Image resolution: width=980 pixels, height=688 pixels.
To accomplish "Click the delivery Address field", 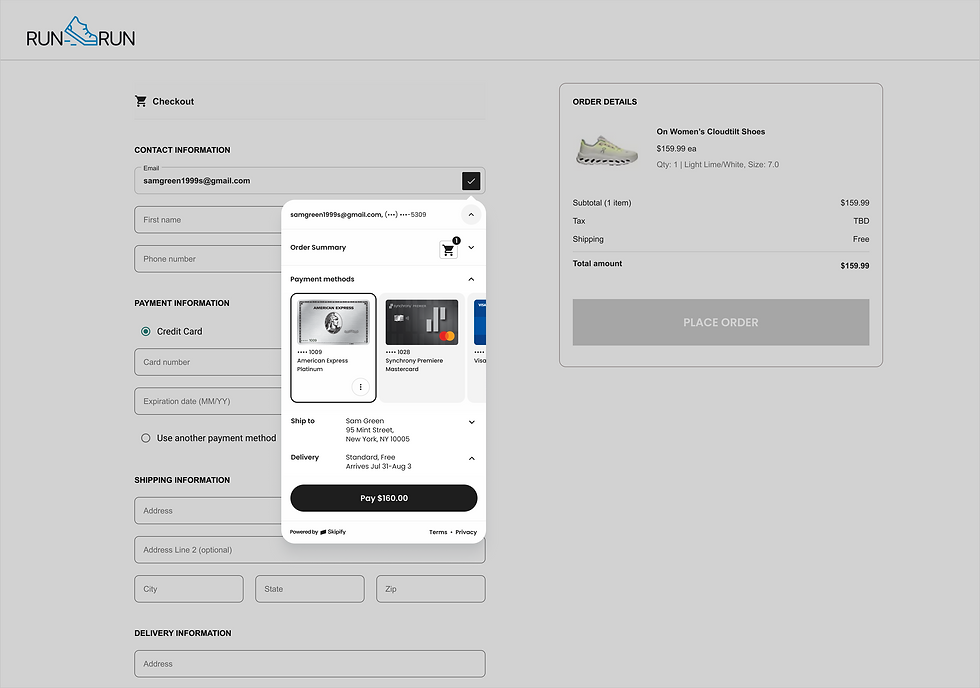I will pyautogui.click(x=309, y=664).
